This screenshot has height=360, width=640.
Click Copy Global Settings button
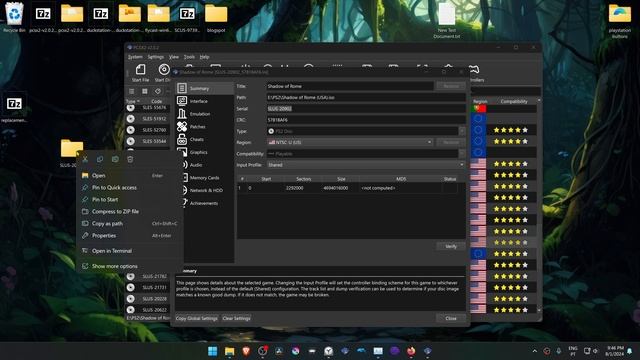197,318
